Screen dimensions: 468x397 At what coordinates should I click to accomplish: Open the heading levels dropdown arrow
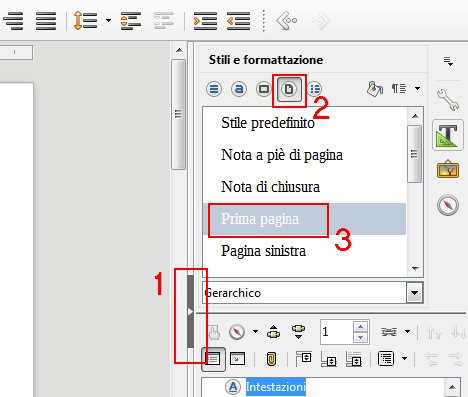pyautogui.click(x=404, y=359)
